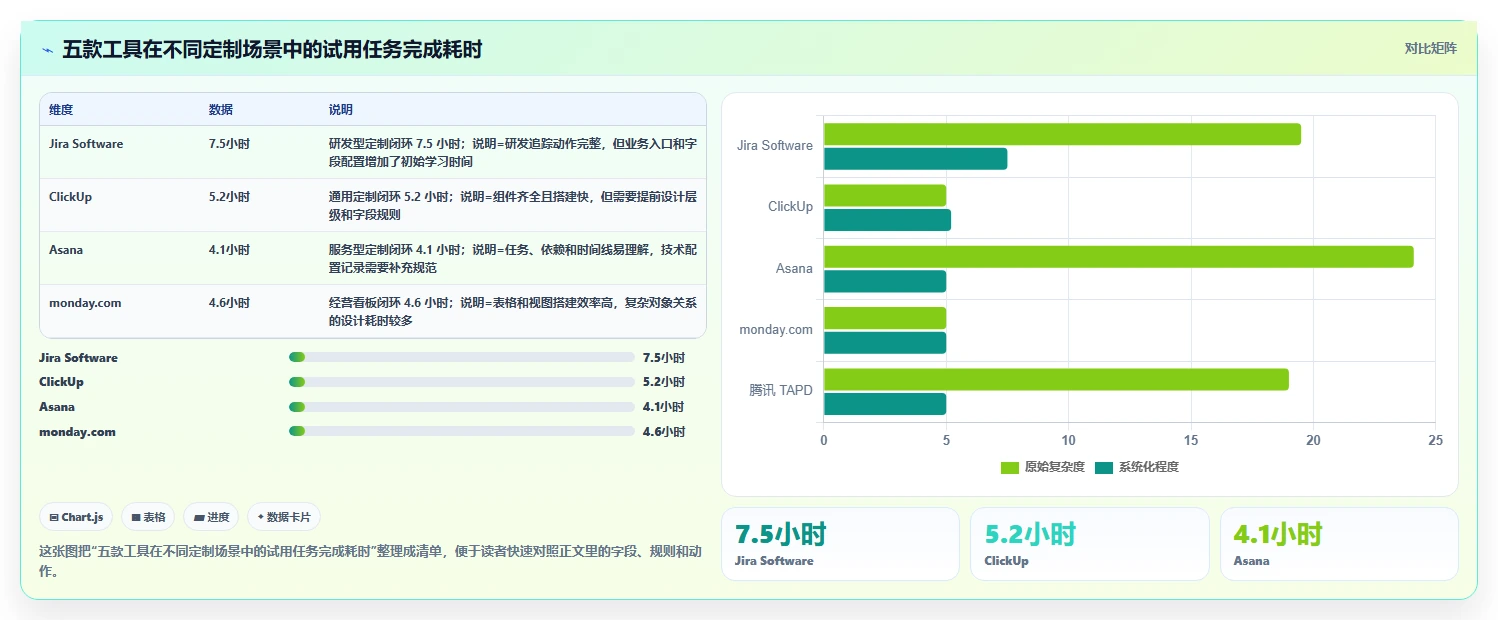Click ClickUp's teal chart bar
Image resolution: width=1498 pixels, height=620 pixels.
click(887, 220)
